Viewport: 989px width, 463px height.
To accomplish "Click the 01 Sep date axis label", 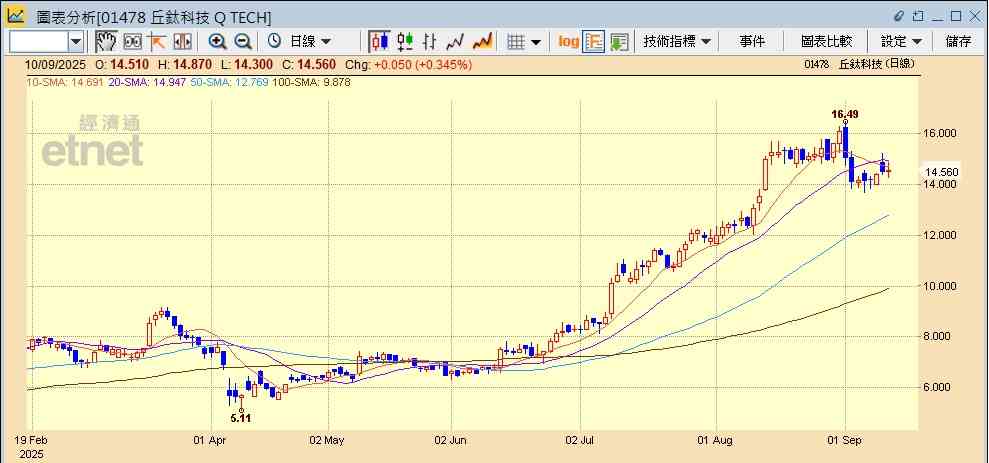I will (x=845, y=440).
